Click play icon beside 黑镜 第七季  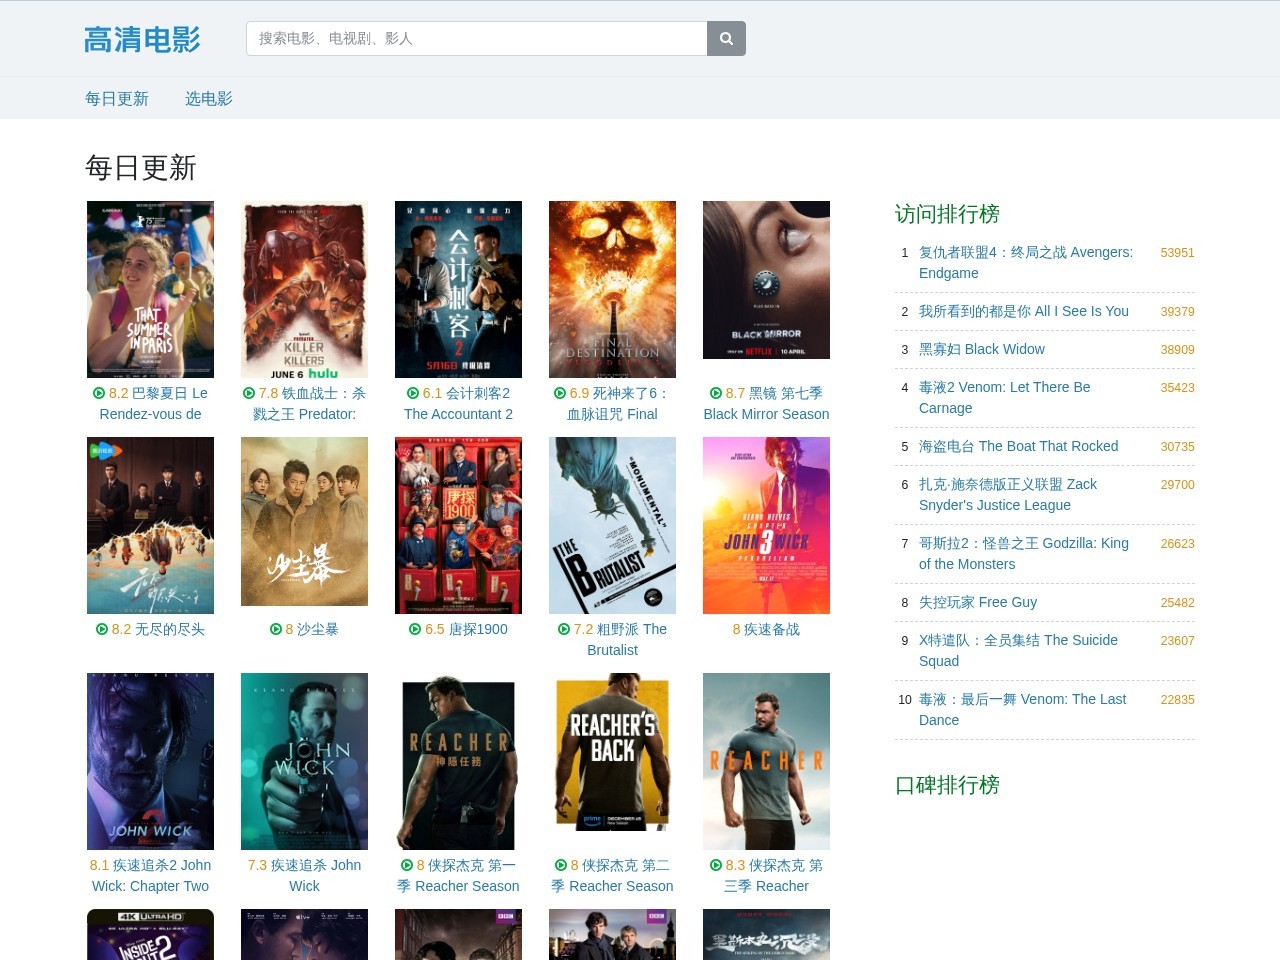[716, 394]
